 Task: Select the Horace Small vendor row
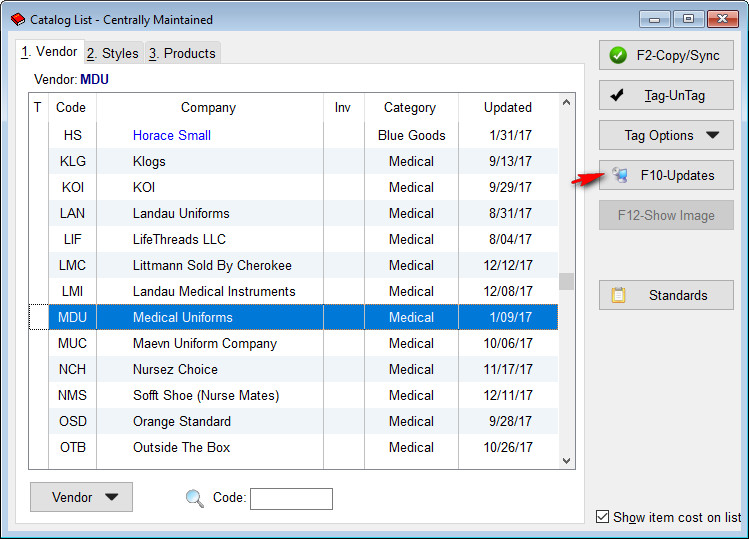coord(294,135)
